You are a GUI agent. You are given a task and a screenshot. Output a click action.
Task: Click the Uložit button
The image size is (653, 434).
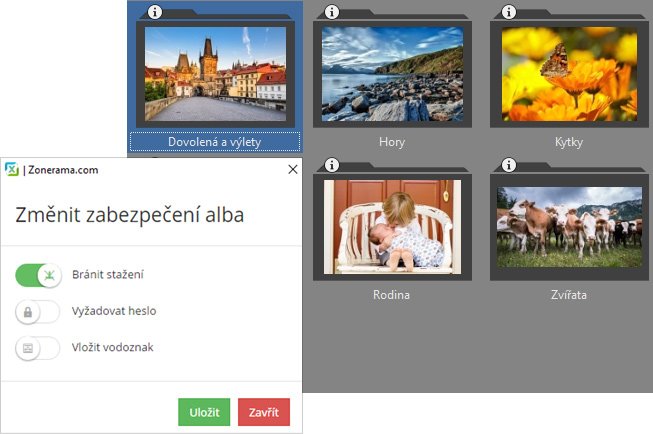coord(204,412)
